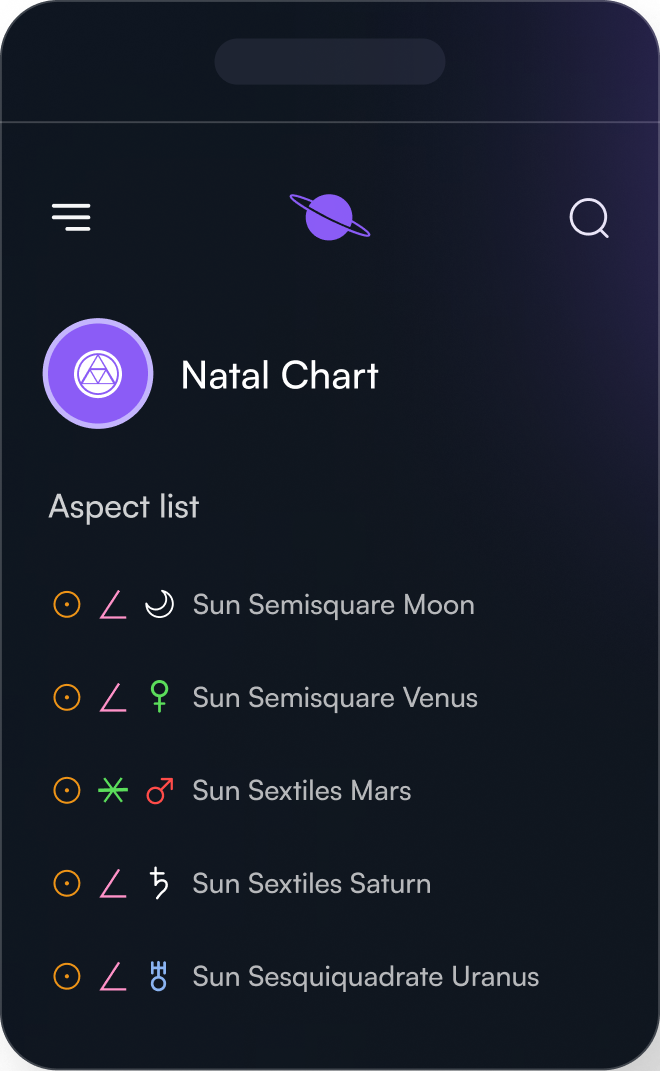Select the green Venus symbol
Screen dimensions: 660x1071
[159, 697]
